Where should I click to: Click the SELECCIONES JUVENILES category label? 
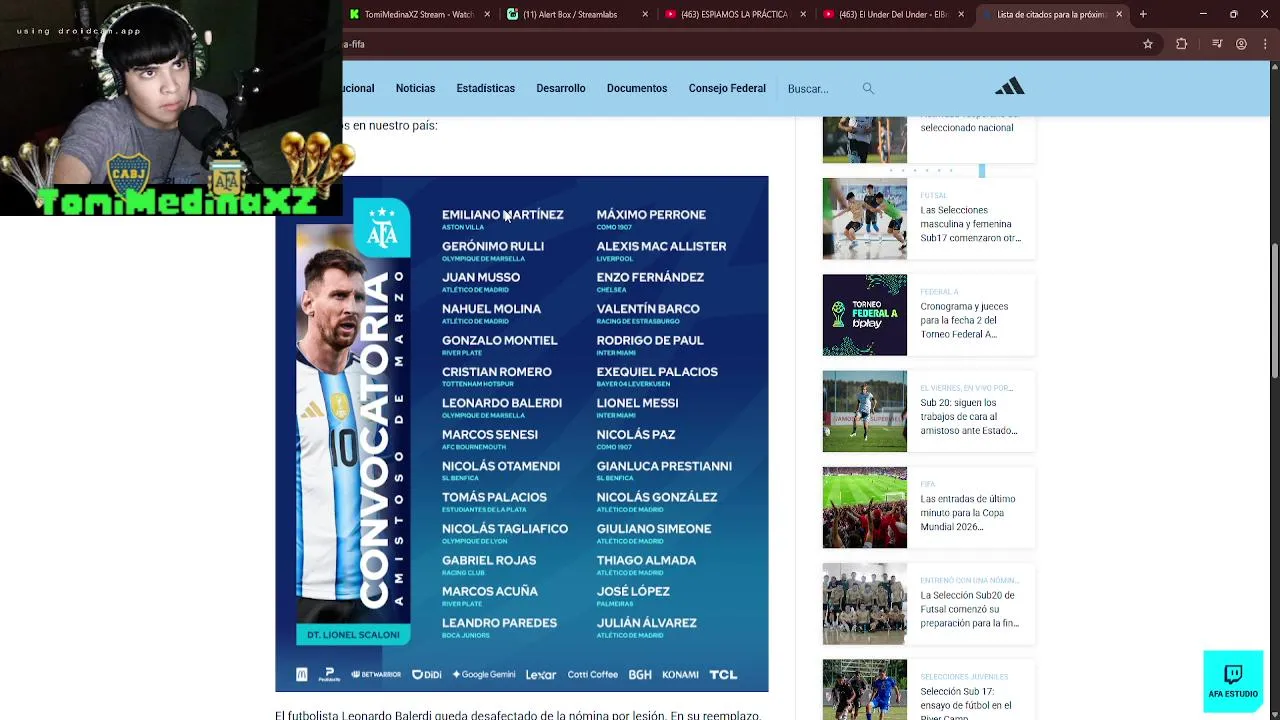[964, 677]
